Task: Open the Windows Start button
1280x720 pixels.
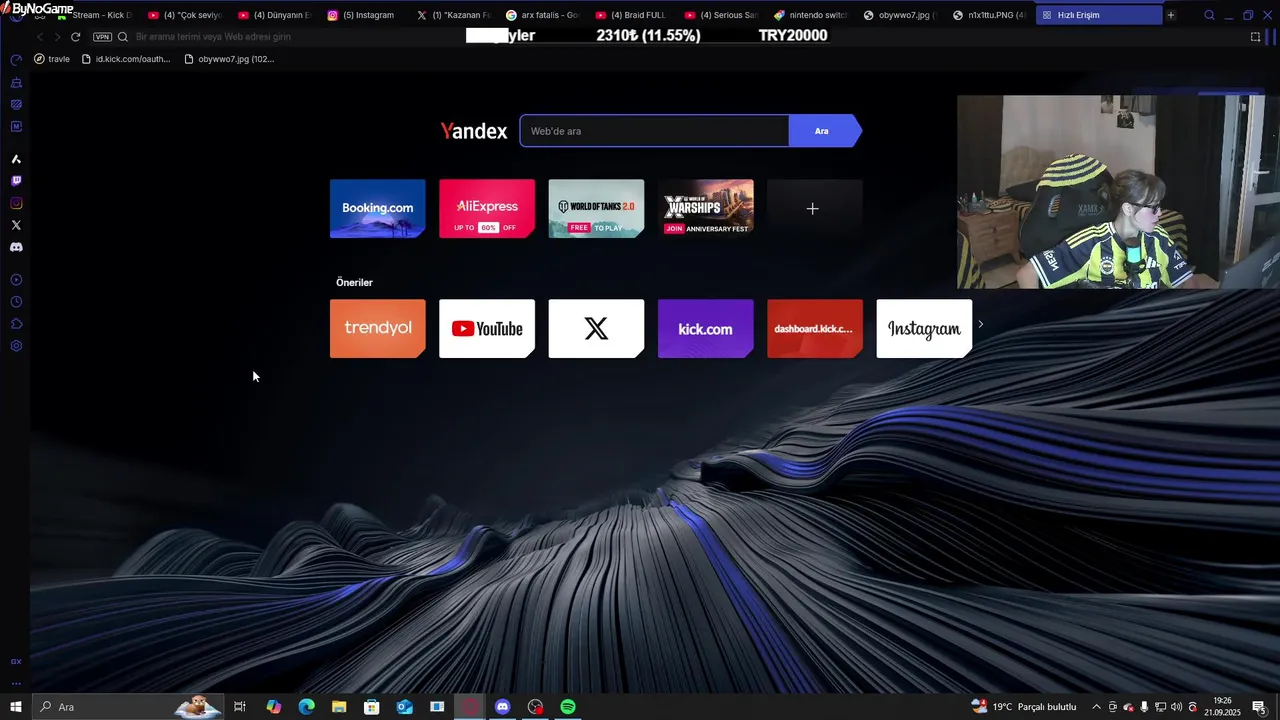Action: click(16, 707)
